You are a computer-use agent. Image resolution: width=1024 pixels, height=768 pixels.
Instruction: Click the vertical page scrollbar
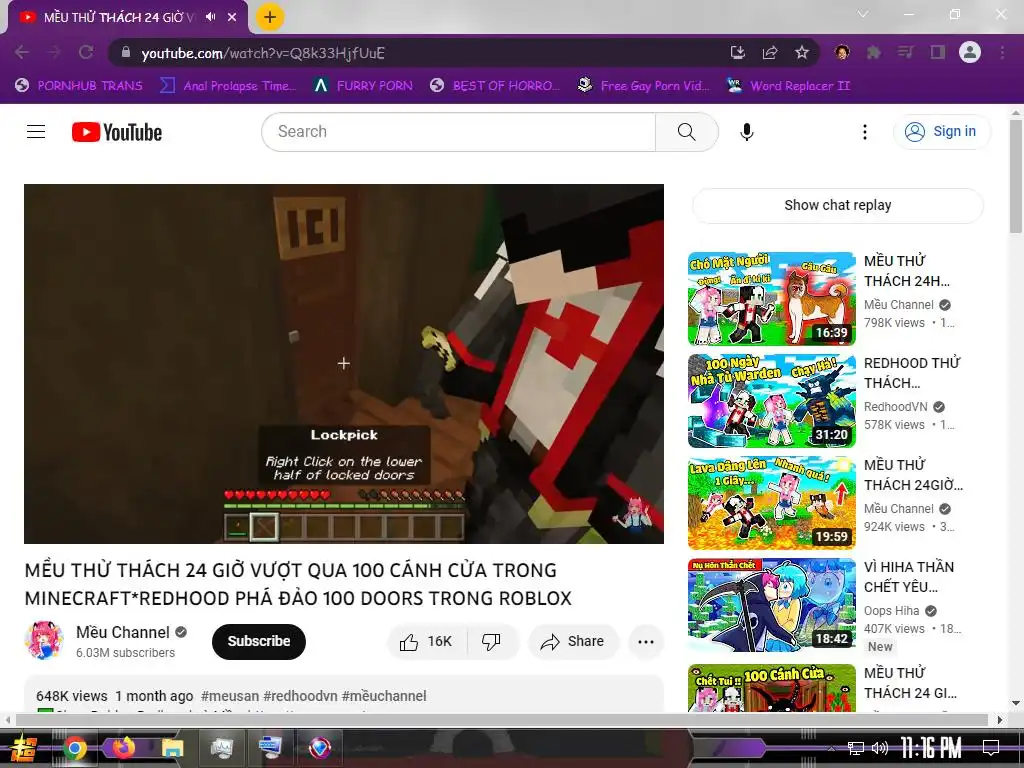click(1016, 174)
